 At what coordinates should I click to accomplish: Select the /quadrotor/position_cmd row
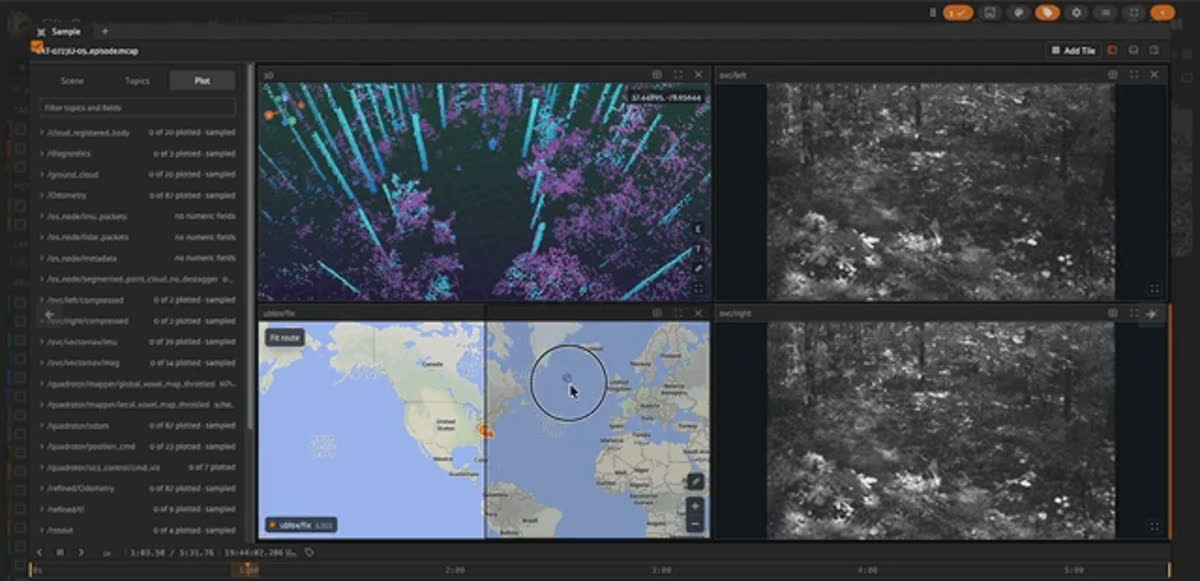(x=138, y=446)
